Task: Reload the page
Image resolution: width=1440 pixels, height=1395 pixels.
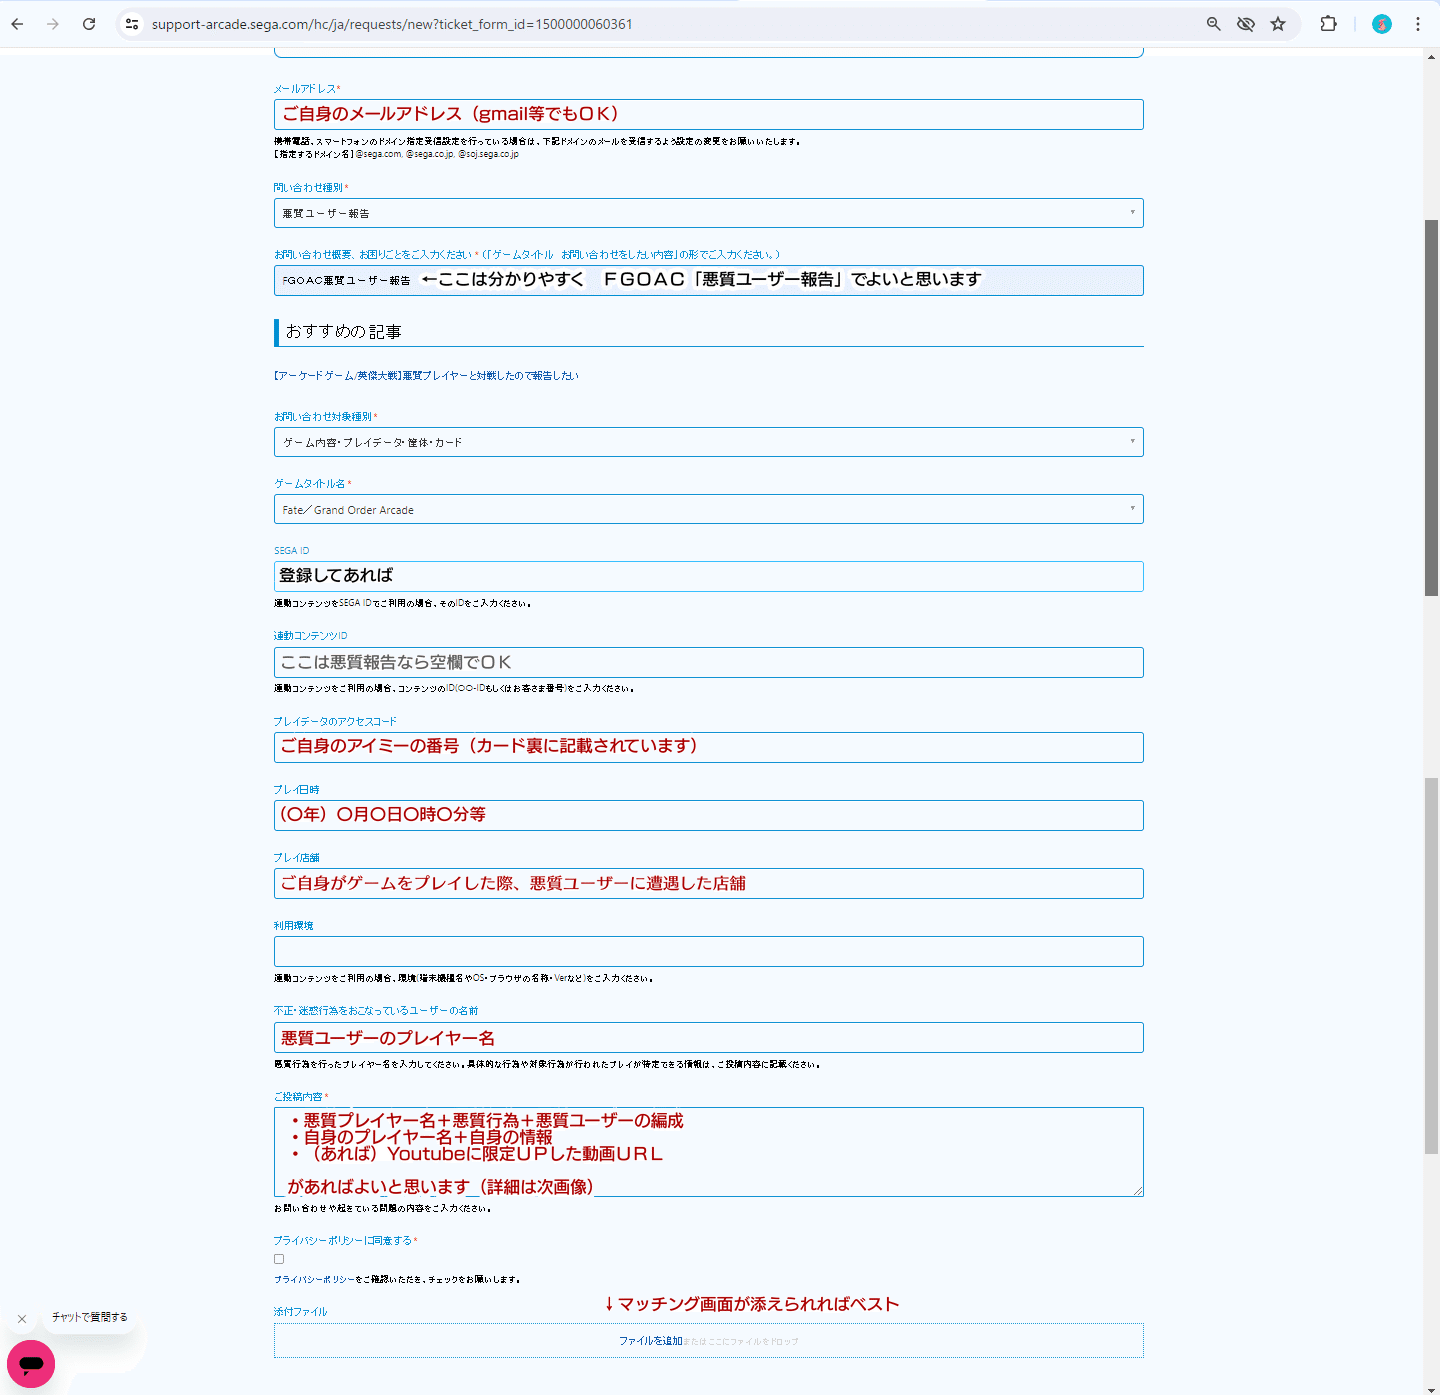Action: pos(89,24)
